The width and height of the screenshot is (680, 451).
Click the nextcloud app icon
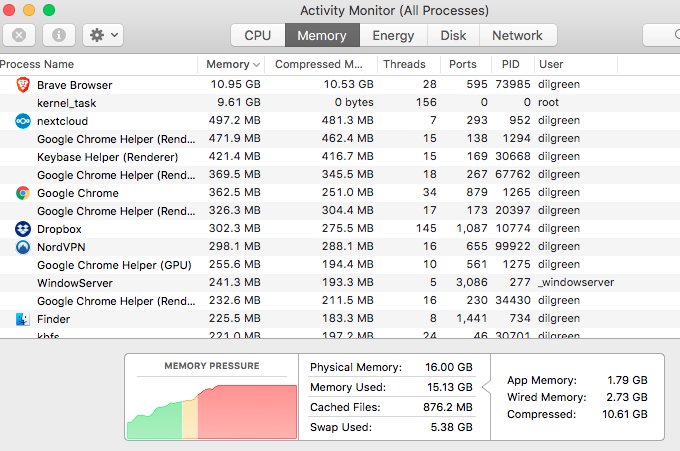coord(23,121)
